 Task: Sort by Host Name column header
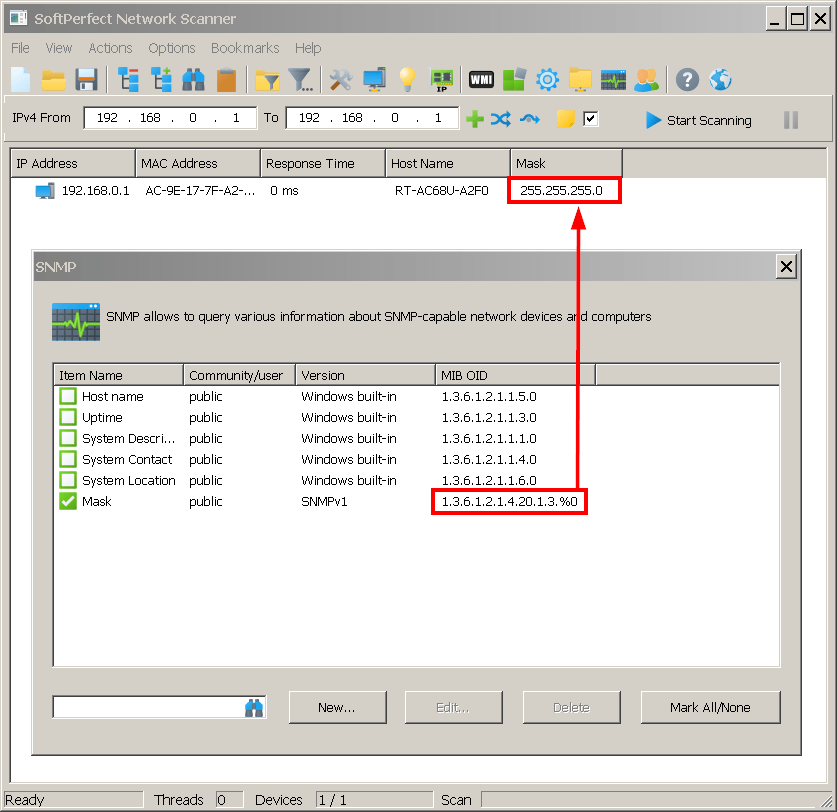pos(447,163)
